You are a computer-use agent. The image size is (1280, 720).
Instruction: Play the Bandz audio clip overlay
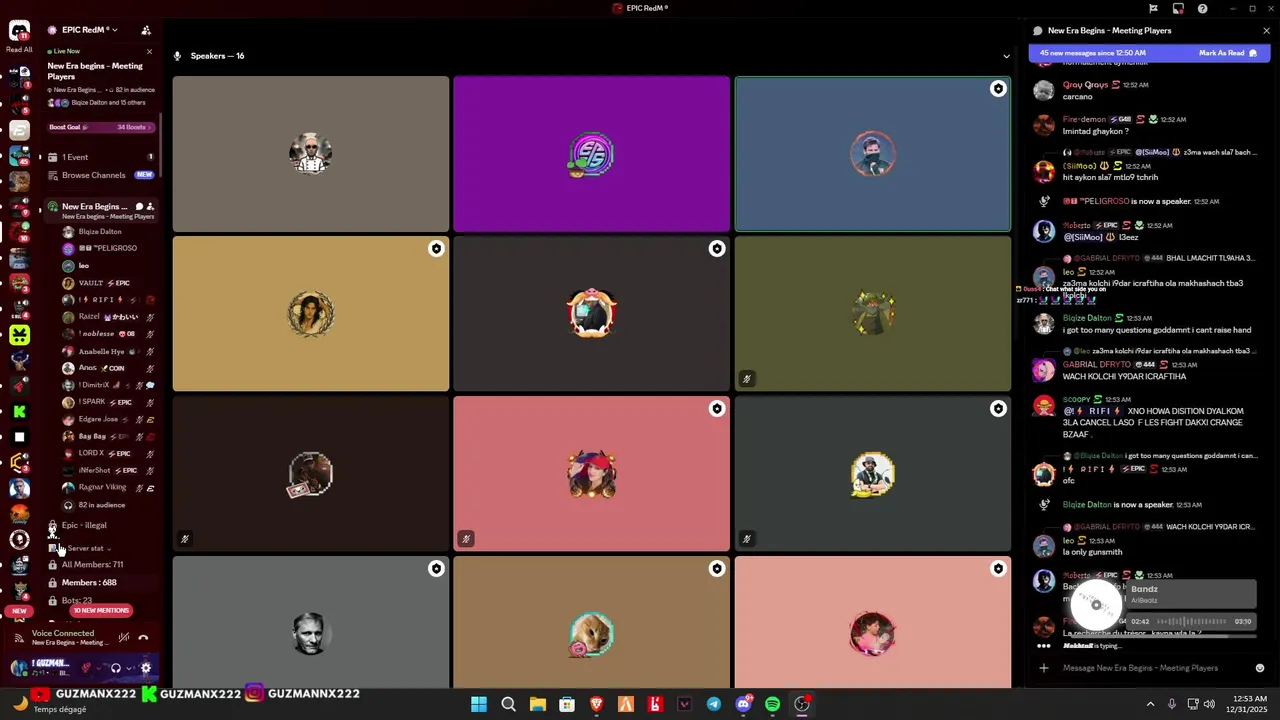tap(1096, 604)
